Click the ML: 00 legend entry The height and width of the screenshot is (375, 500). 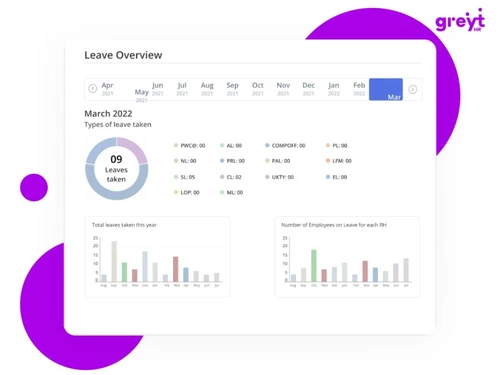point(231,192)
